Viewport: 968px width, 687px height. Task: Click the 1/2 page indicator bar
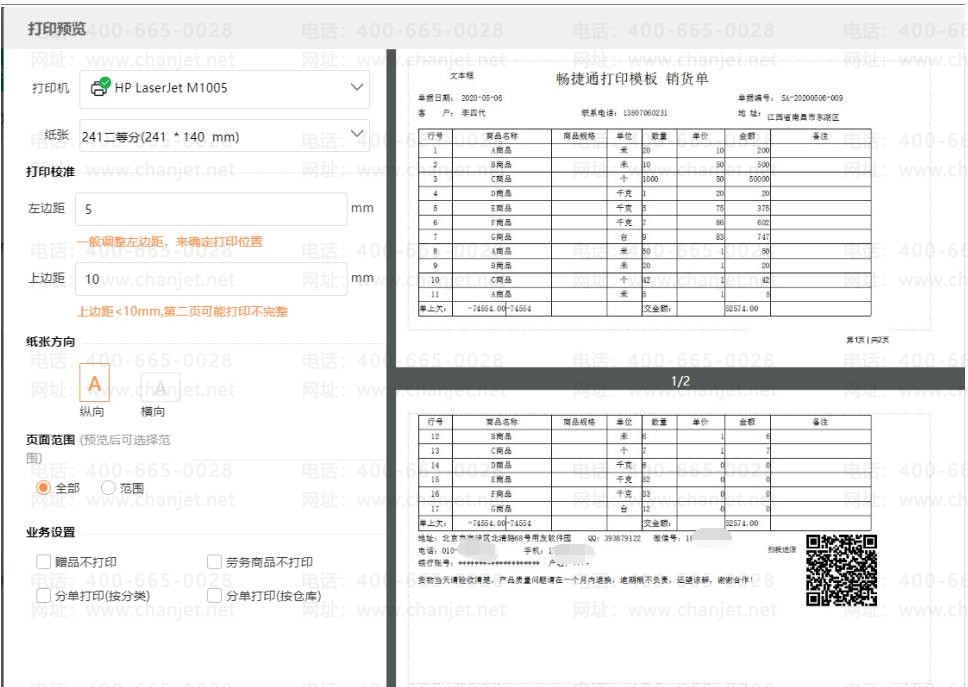(x=680, y=380)
